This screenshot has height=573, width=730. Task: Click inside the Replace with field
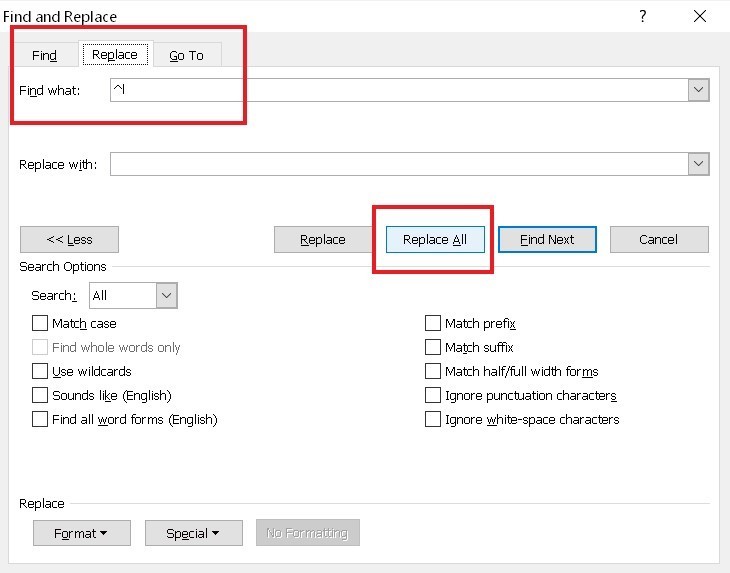click(x=399, y=164)
